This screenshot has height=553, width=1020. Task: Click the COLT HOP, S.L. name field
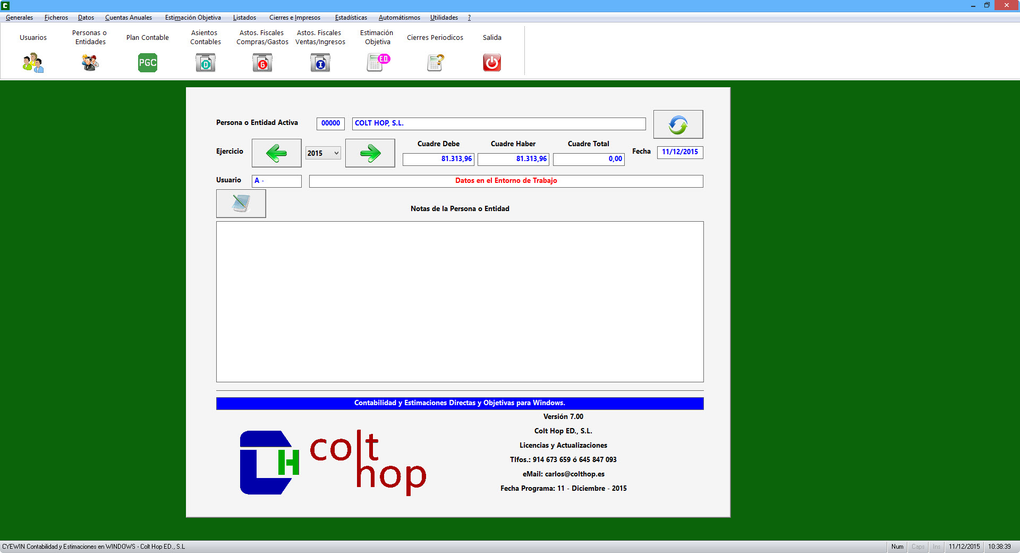click(499, 123)
